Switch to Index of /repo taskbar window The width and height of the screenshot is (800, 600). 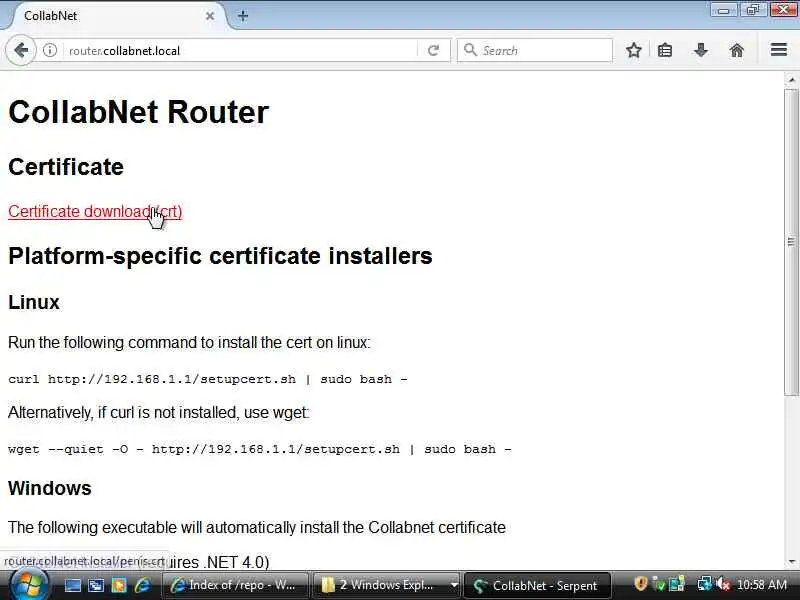[x=235, y=585]
